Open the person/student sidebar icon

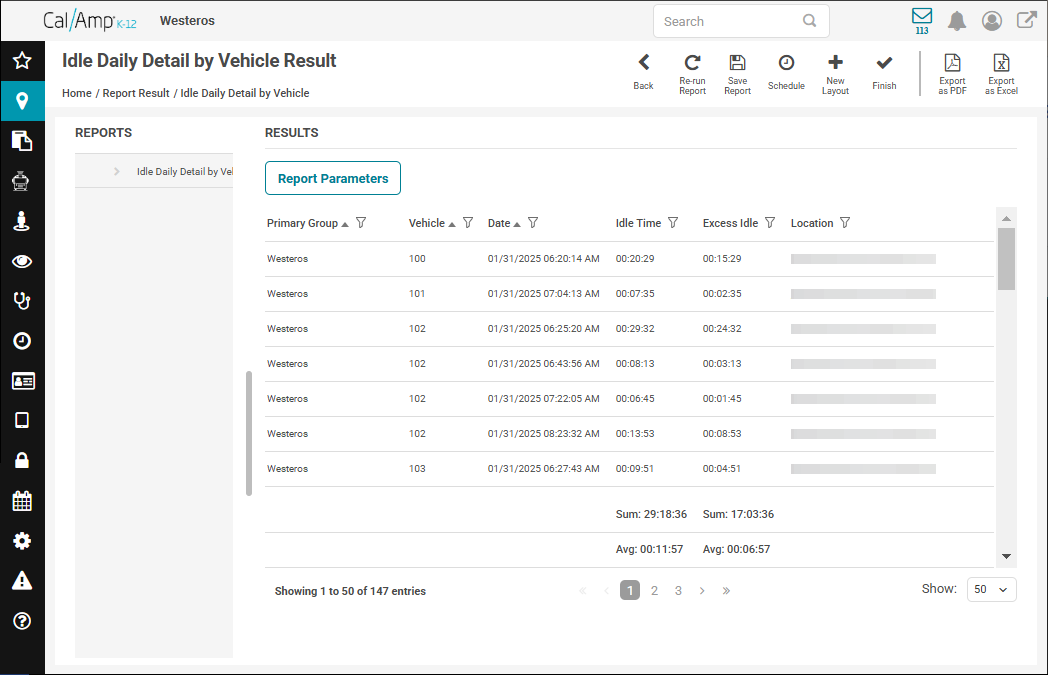[x=21, y=221]
